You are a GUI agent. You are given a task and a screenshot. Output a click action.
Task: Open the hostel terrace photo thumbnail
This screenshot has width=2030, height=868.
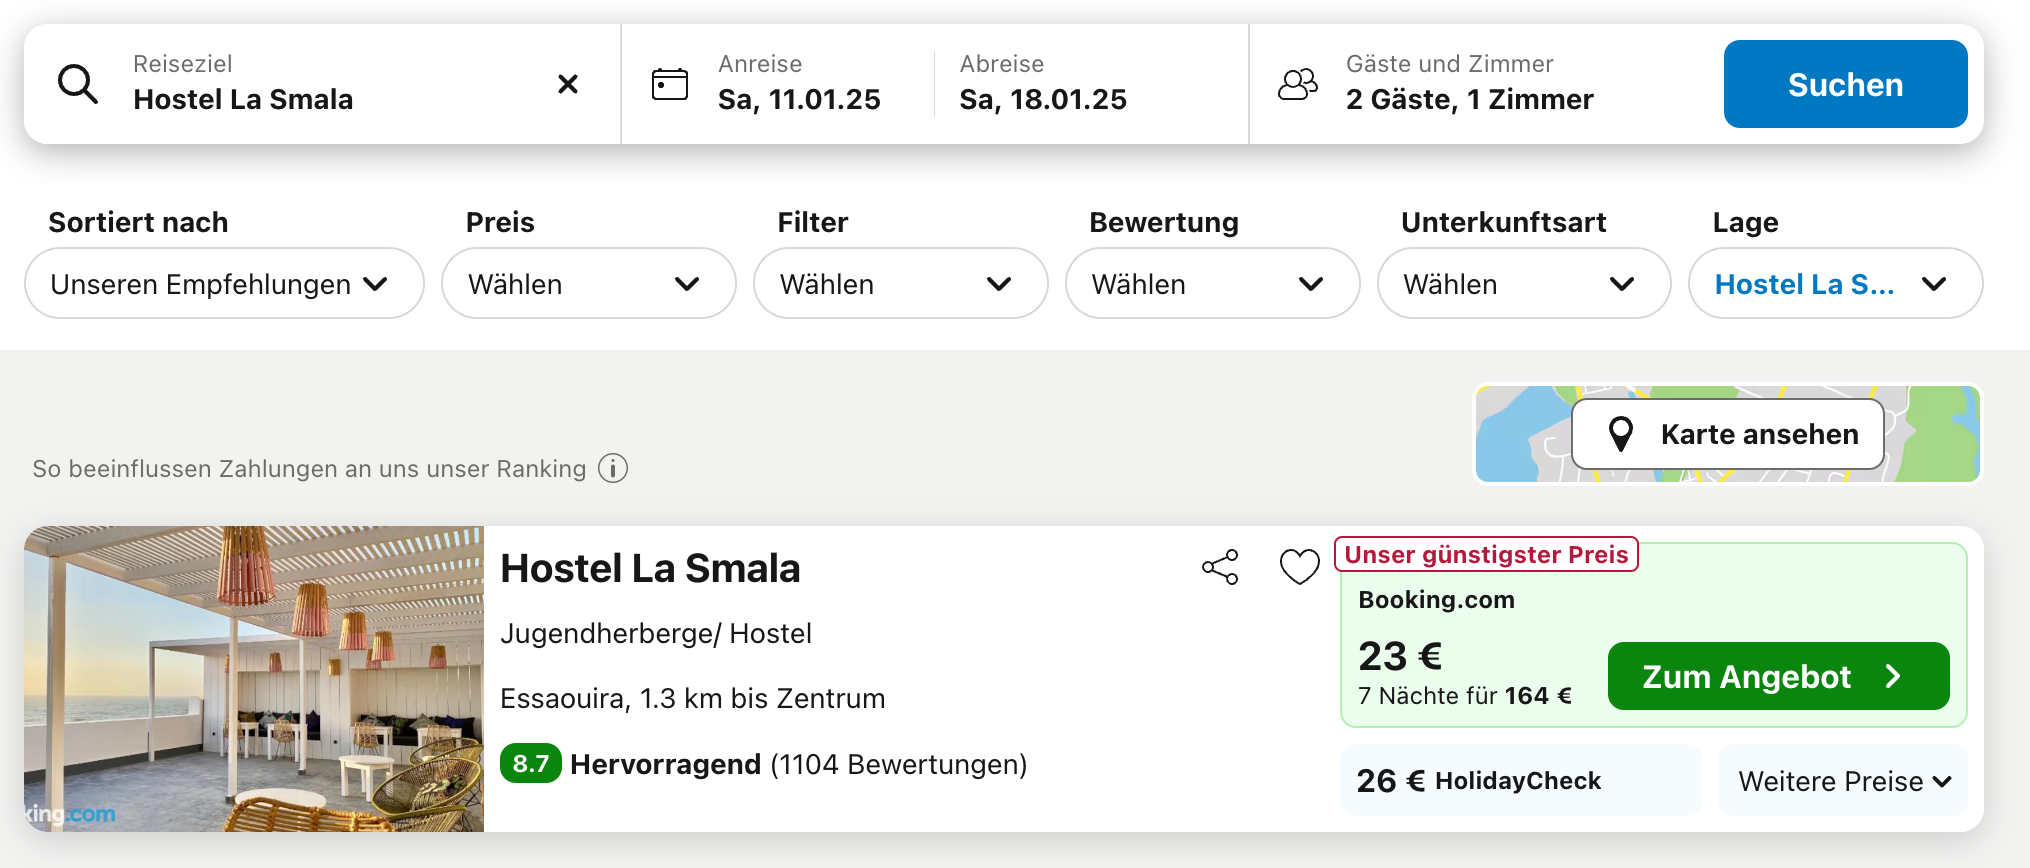(254, 679)
